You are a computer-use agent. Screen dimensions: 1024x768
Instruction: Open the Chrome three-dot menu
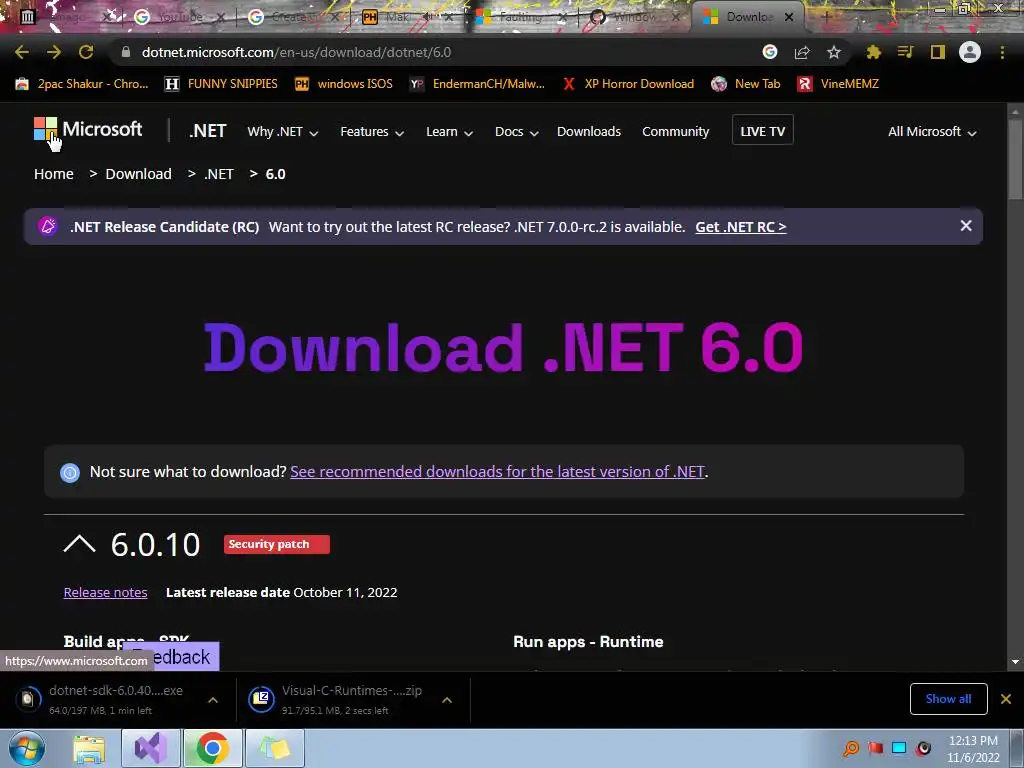coord(1002,52)
